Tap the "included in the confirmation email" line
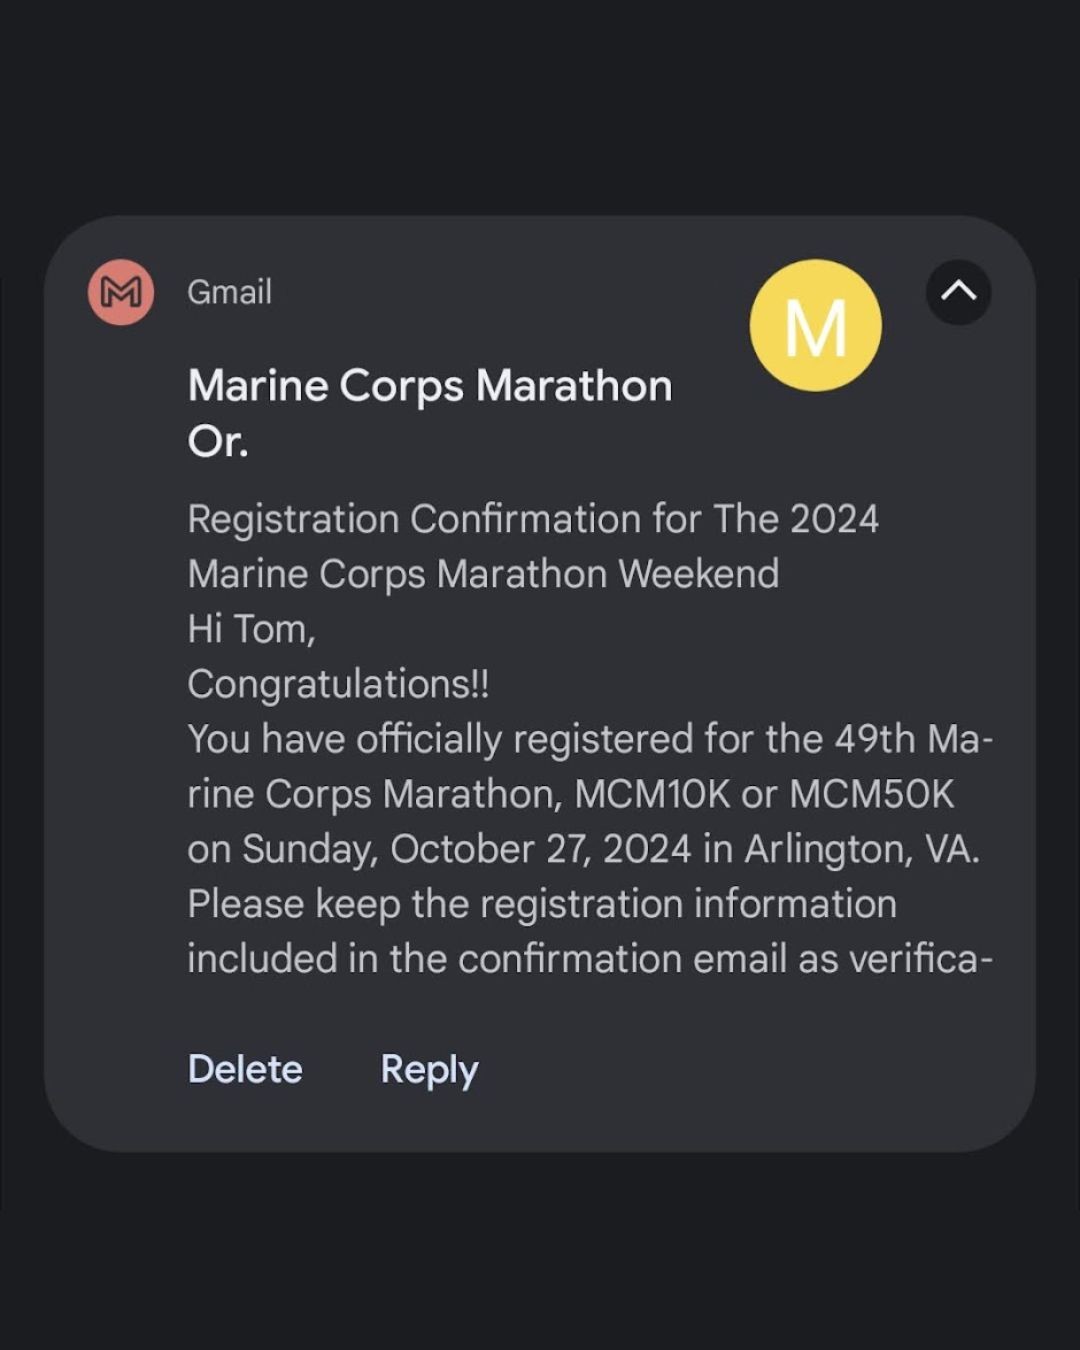Screen dimensions: 1080x1350 pyautogui.click(x=589, y=959)
